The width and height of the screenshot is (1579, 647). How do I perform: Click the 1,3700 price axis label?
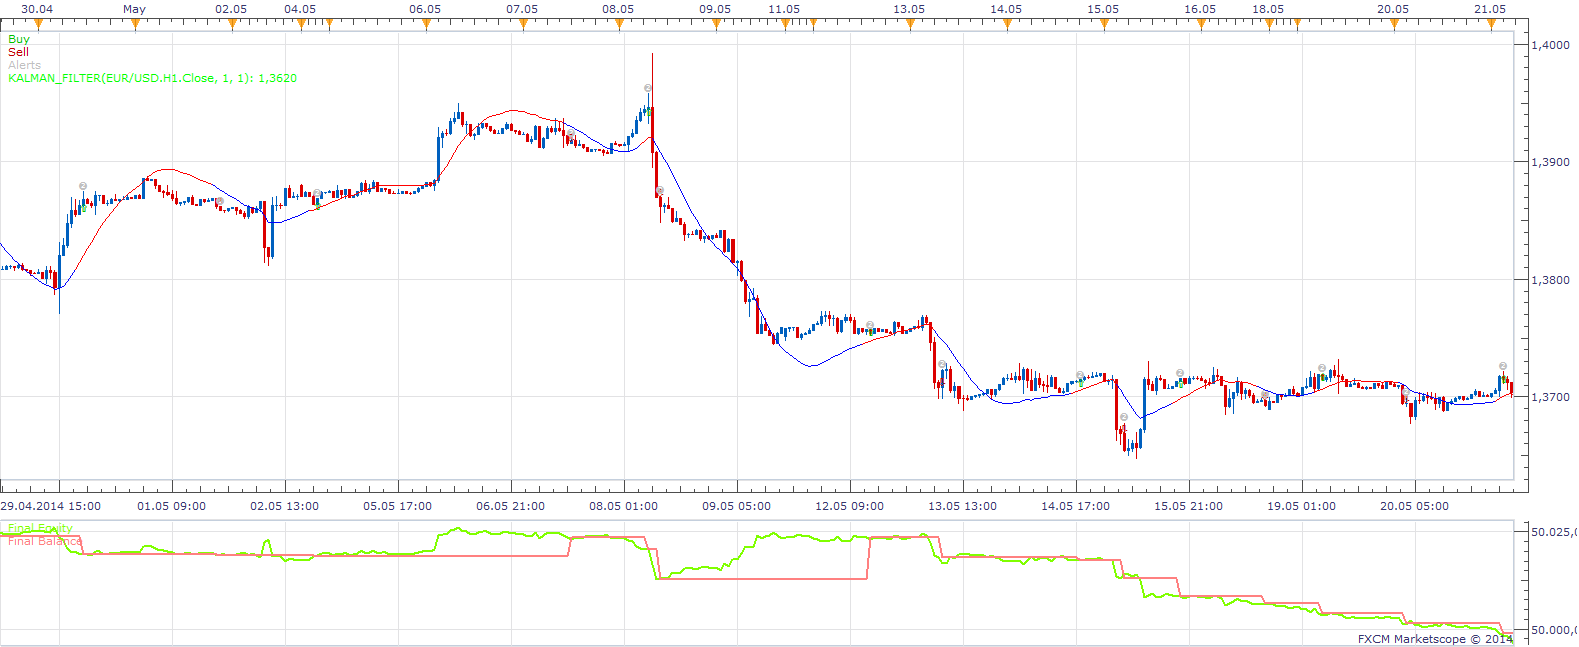1551,397
